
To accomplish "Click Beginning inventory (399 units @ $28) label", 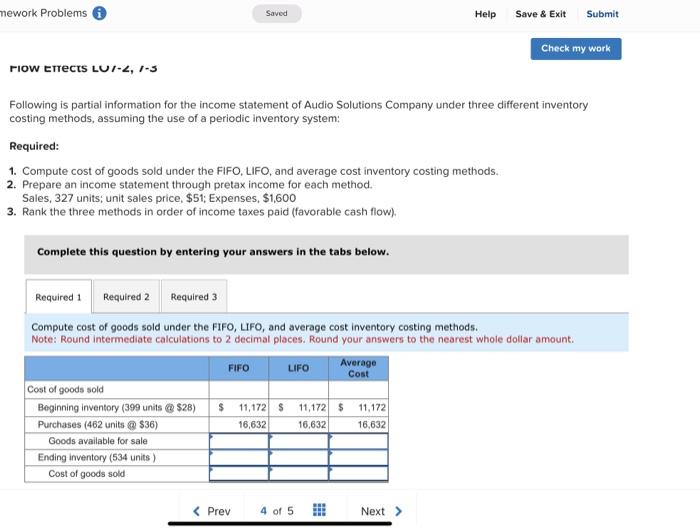I will point(117,407).
